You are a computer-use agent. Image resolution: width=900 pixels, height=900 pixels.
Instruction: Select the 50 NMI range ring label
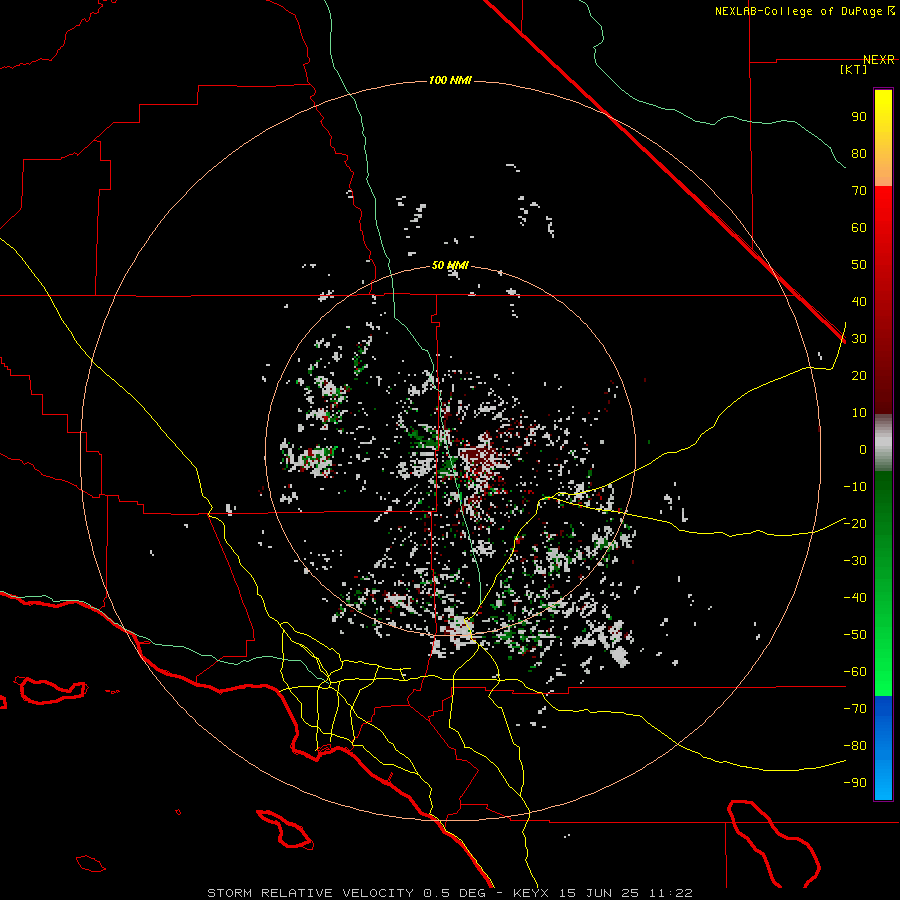point(450,265)
